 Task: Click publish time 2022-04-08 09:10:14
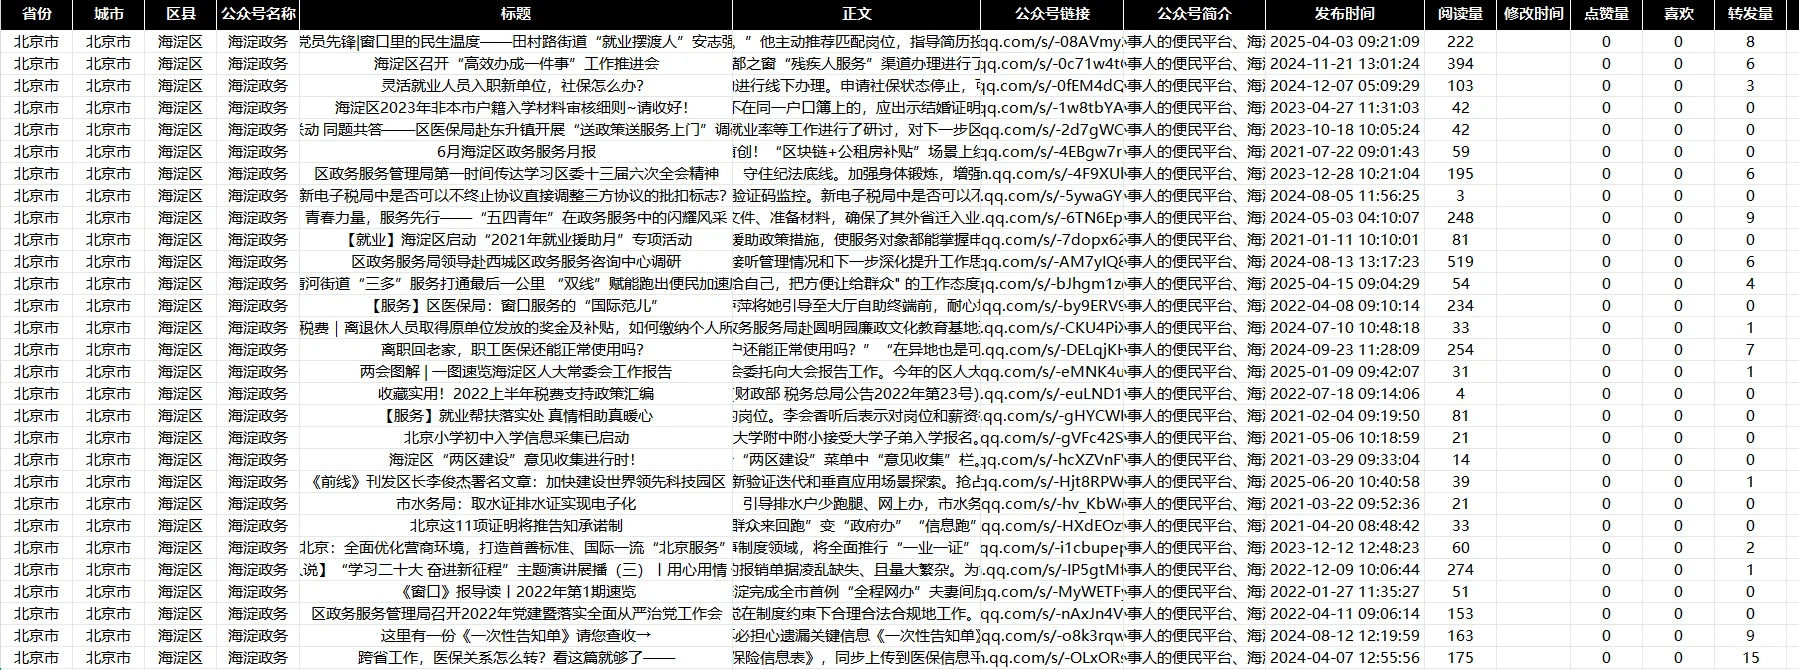pyautogui.click(x=1345, y=305)
